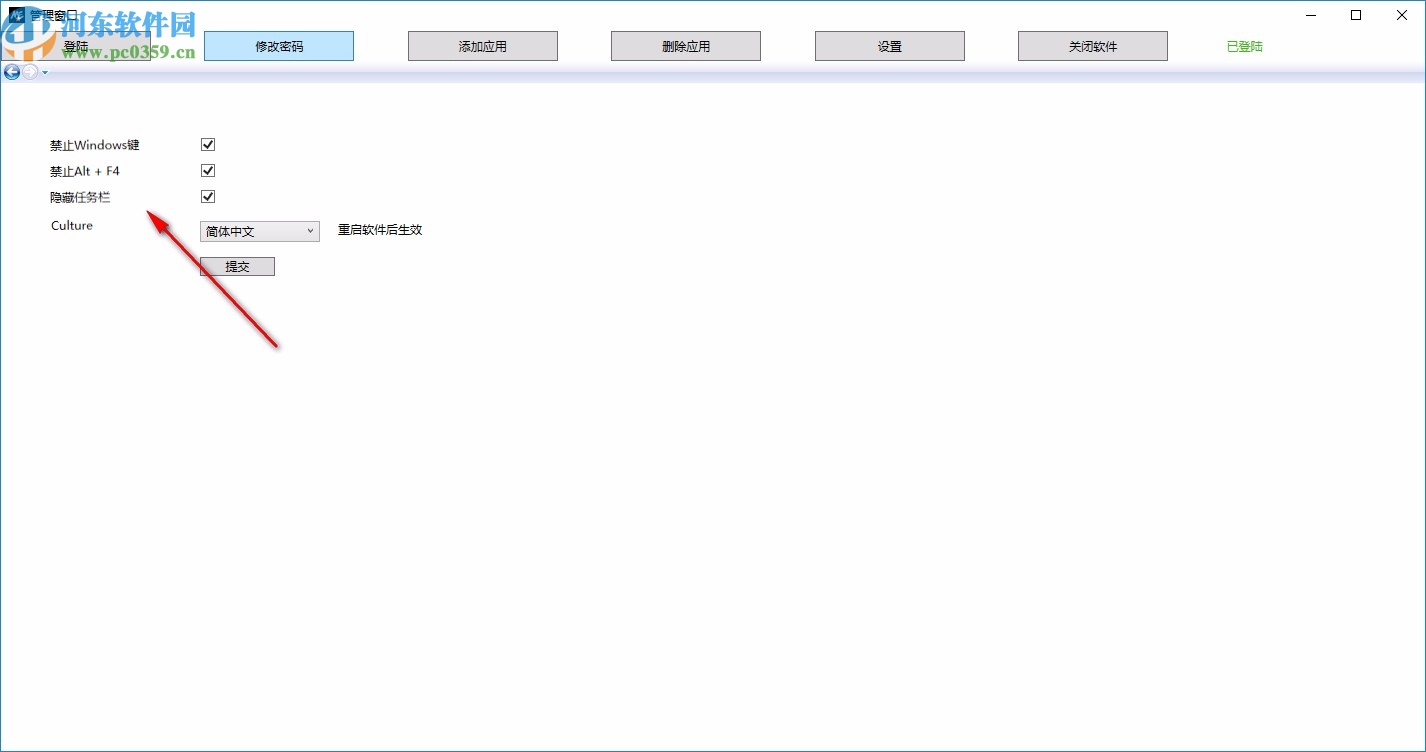This screenshot has height=752, width=1426.
Task: Click the 登陆 login button
Action: click(76, 46)
